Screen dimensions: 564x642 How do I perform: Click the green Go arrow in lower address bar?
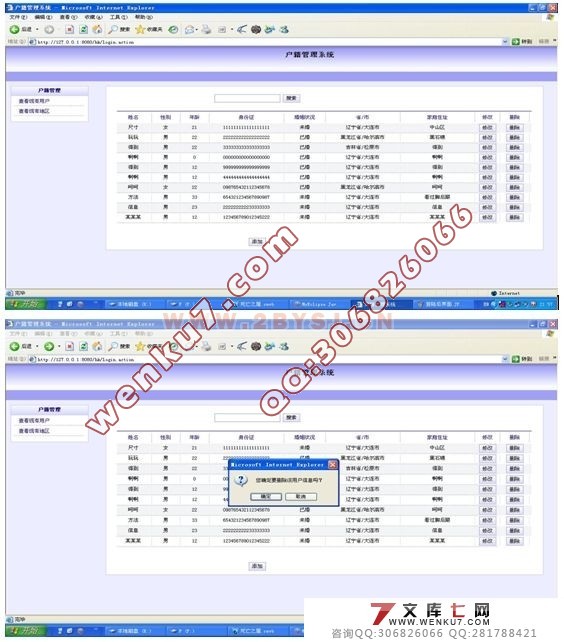point(516,359)
